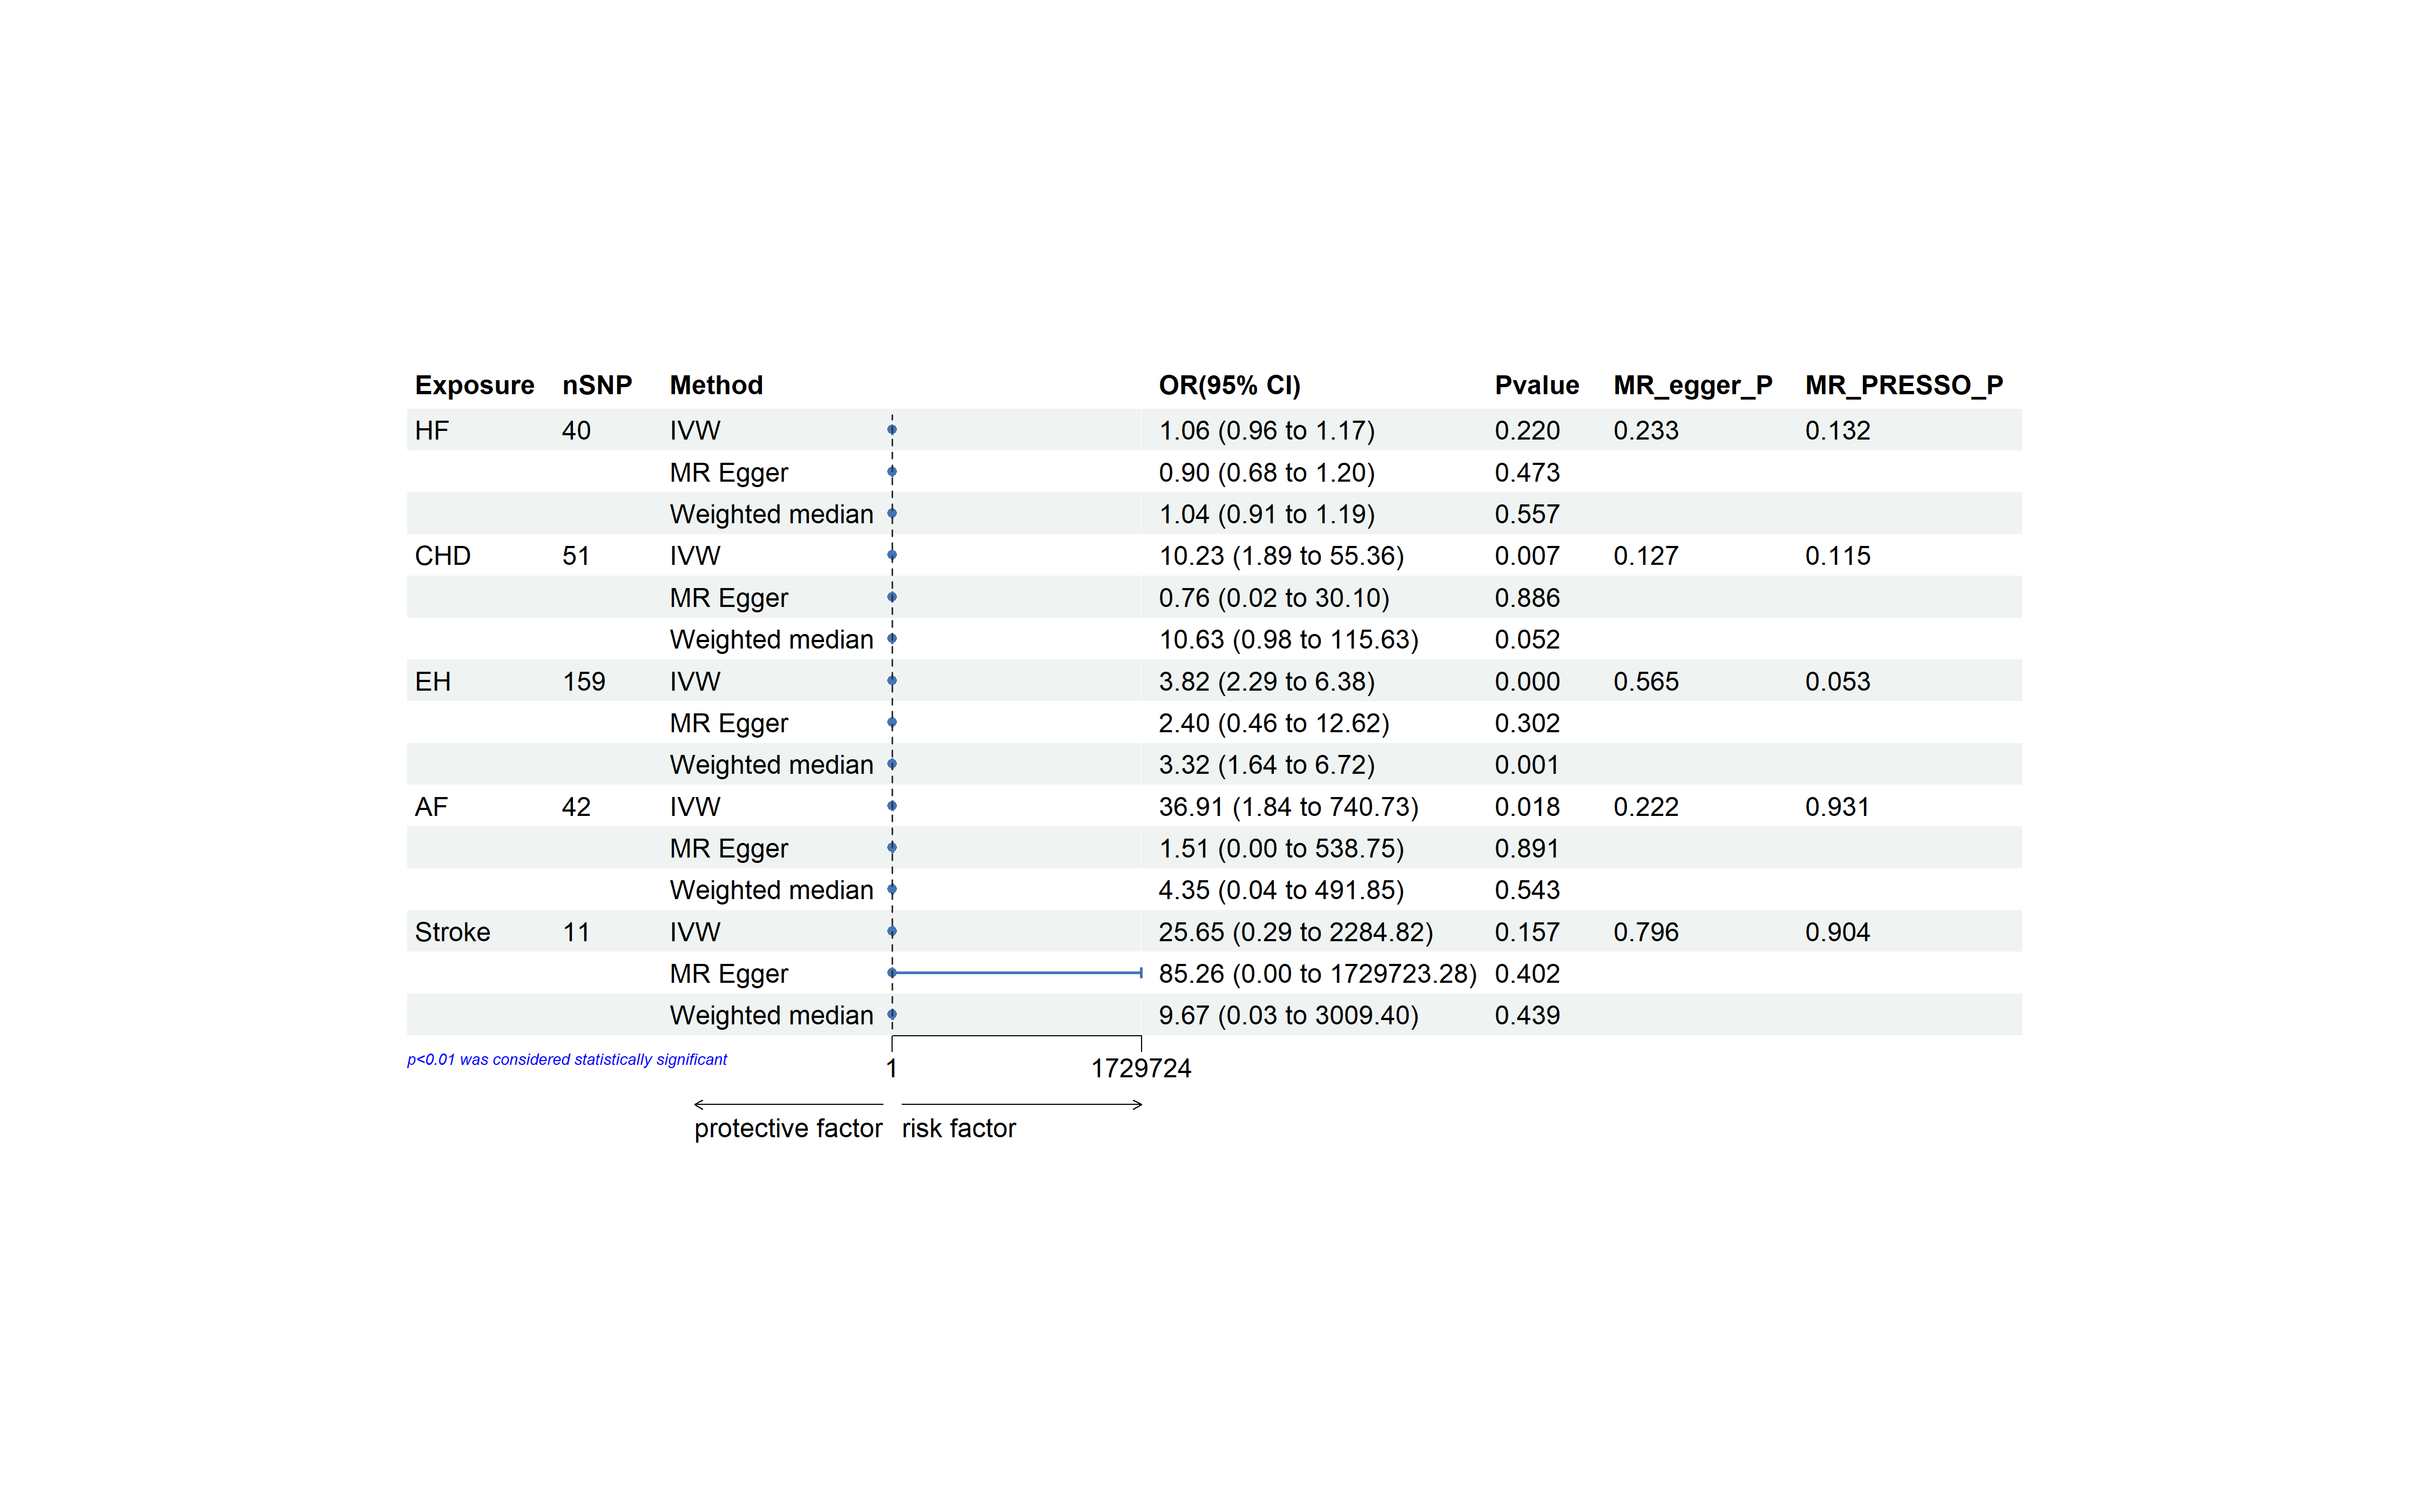Click the "protective factor" label
This screenshot has height=1512, width=2430.
(x=788, y=1128)
